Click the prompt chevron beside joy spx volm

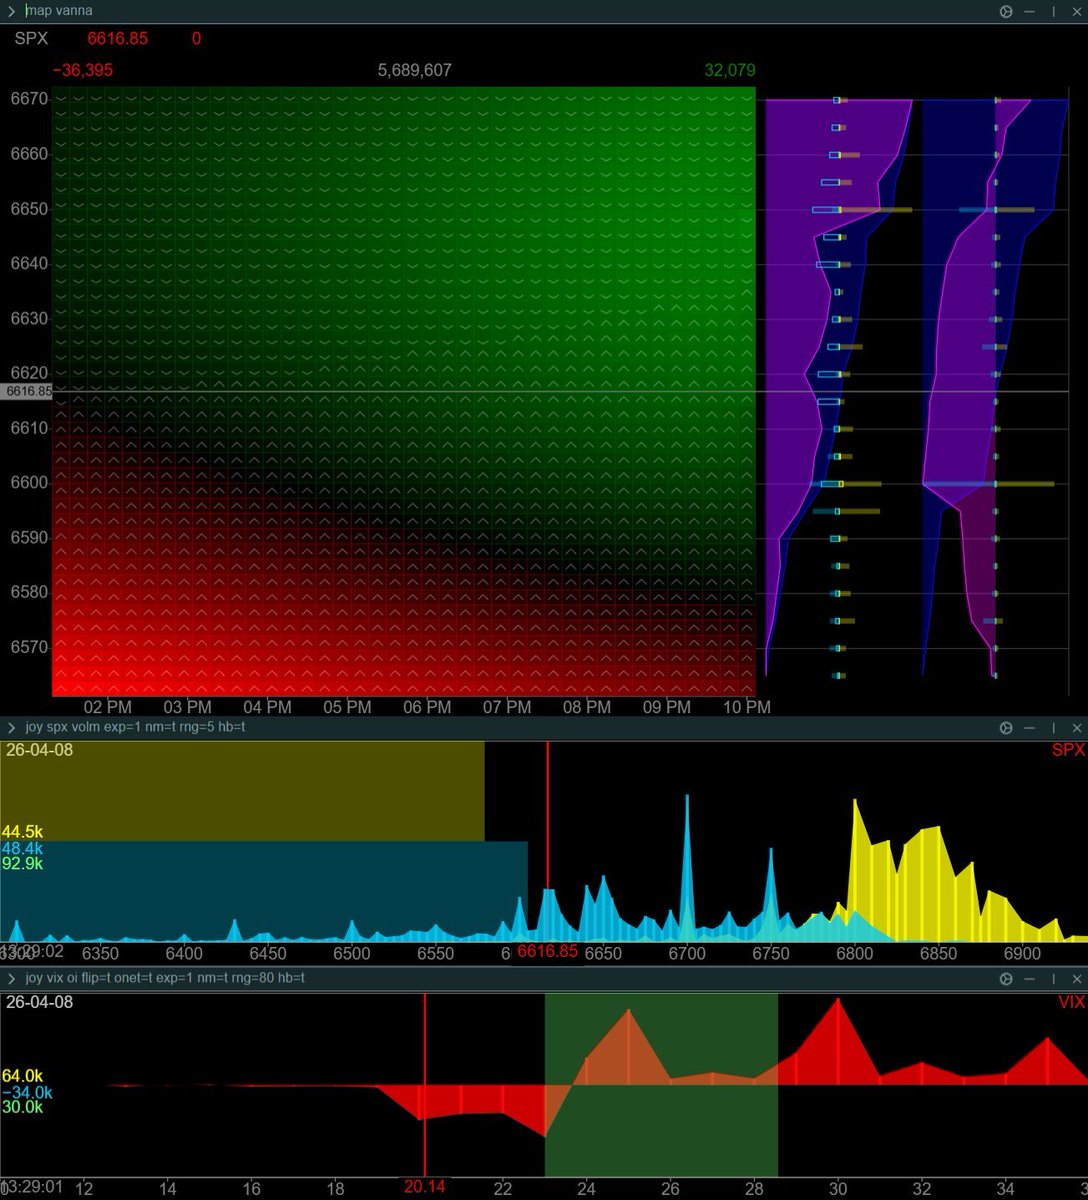click(11, 727)
